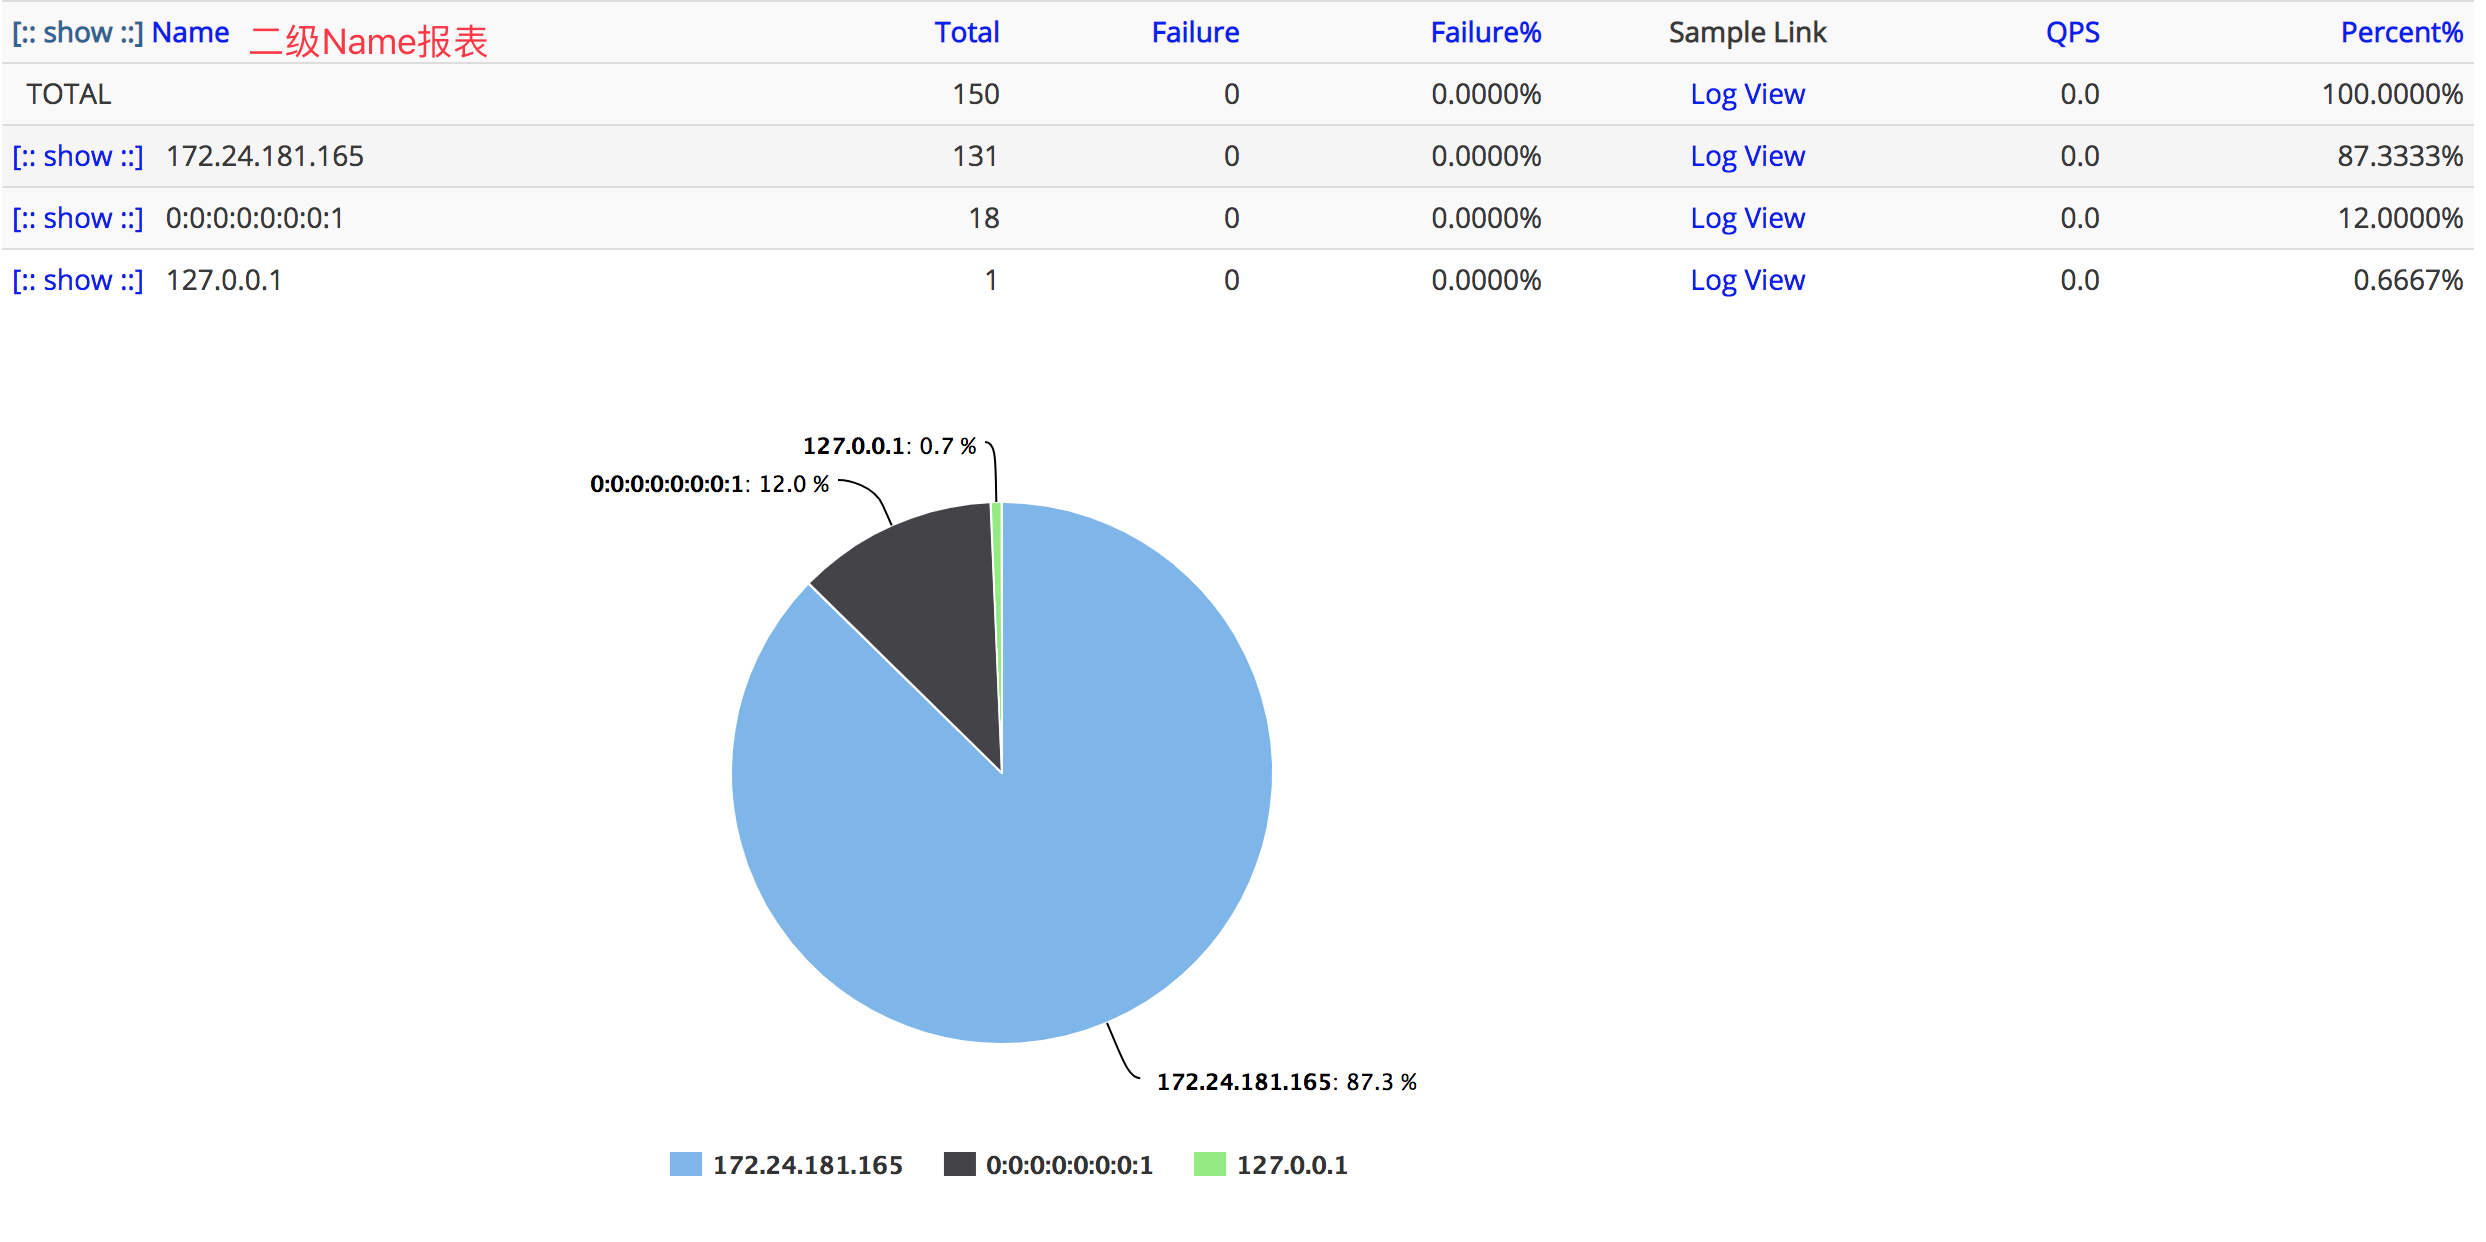Sort table by the QPS column
Image resolution: width=2486 pixels, height=1242 pixels.
pyautogui.click(x=2072, y=31)
